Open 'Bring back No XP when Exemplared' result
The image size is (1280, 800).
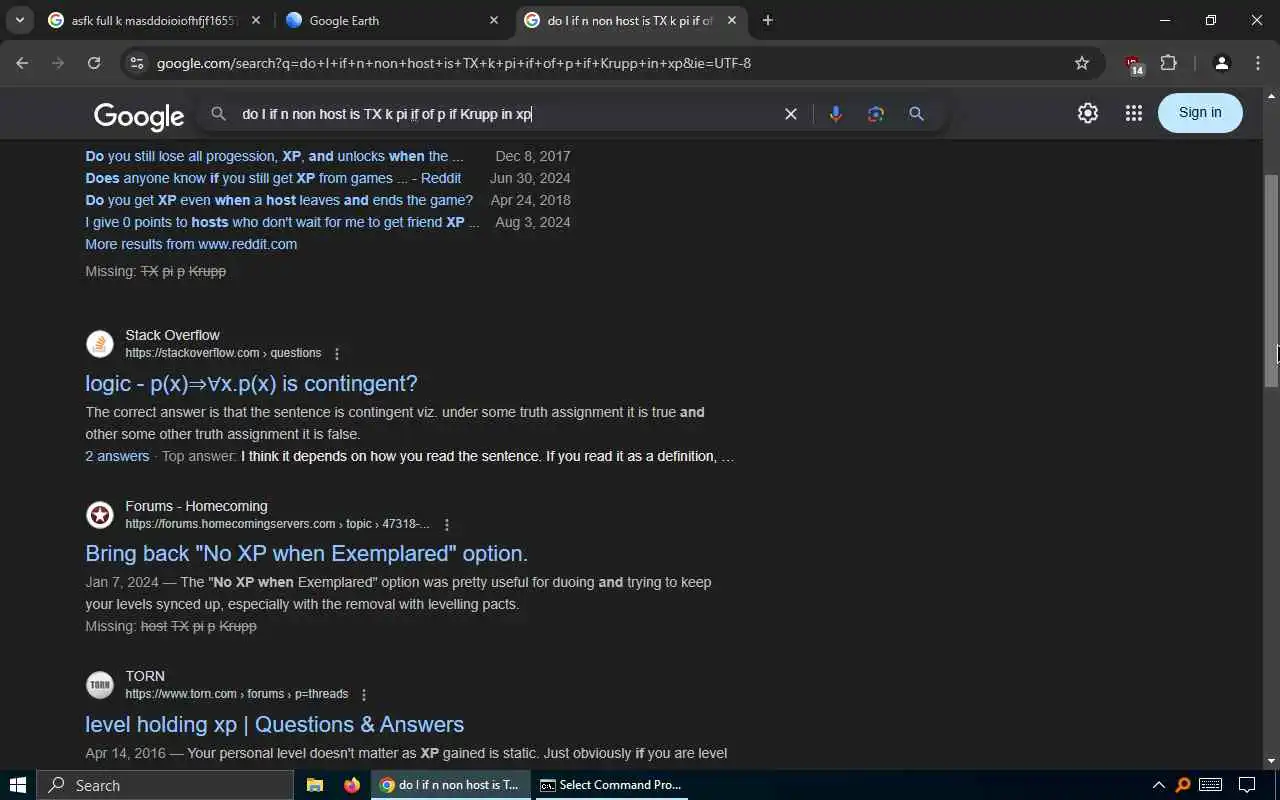(x=306, y=553)
